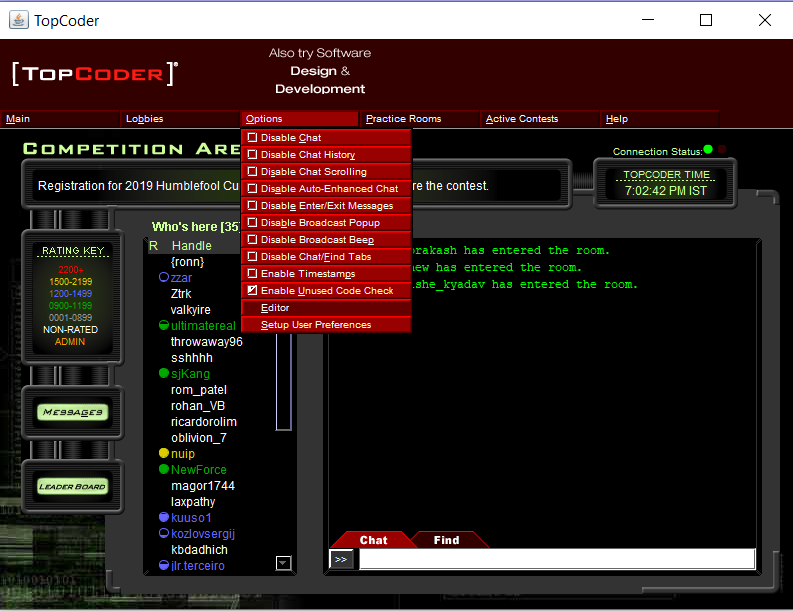Click the green connection status indicator
Viewport: 793px width, 611px height.
coord(708,149)
